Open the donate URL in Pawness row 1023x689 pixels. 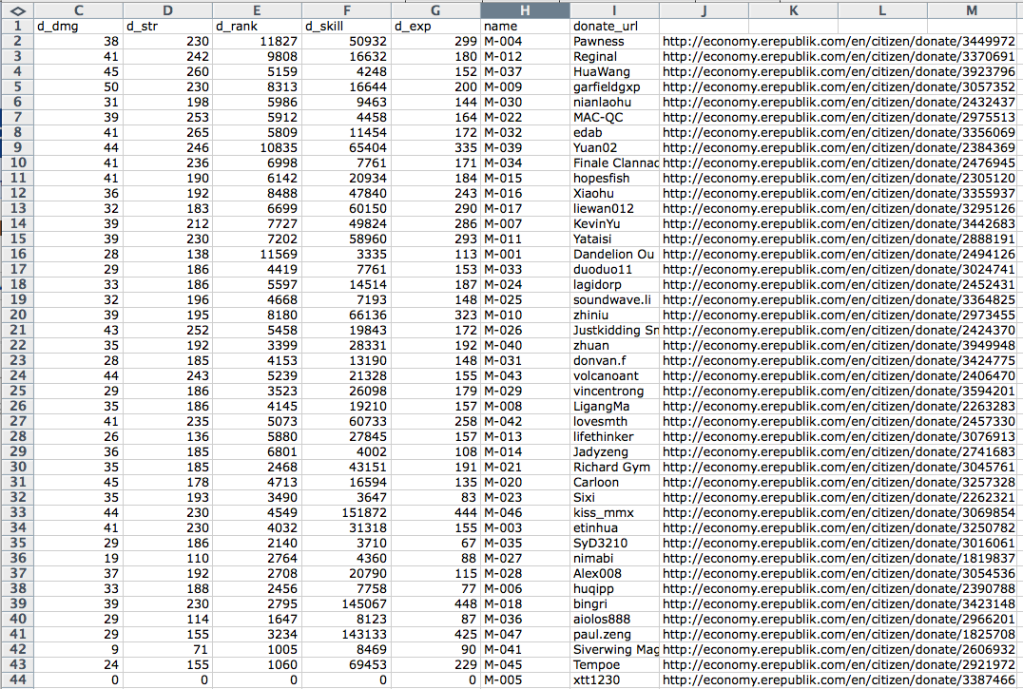(x=838, y=41)
